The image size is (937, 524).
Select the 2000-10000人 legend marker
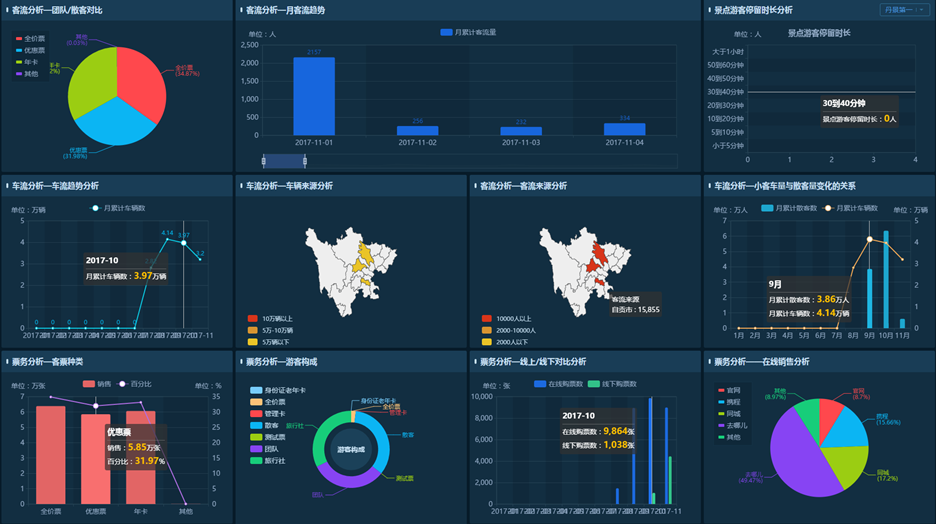[x=487, y=330]
